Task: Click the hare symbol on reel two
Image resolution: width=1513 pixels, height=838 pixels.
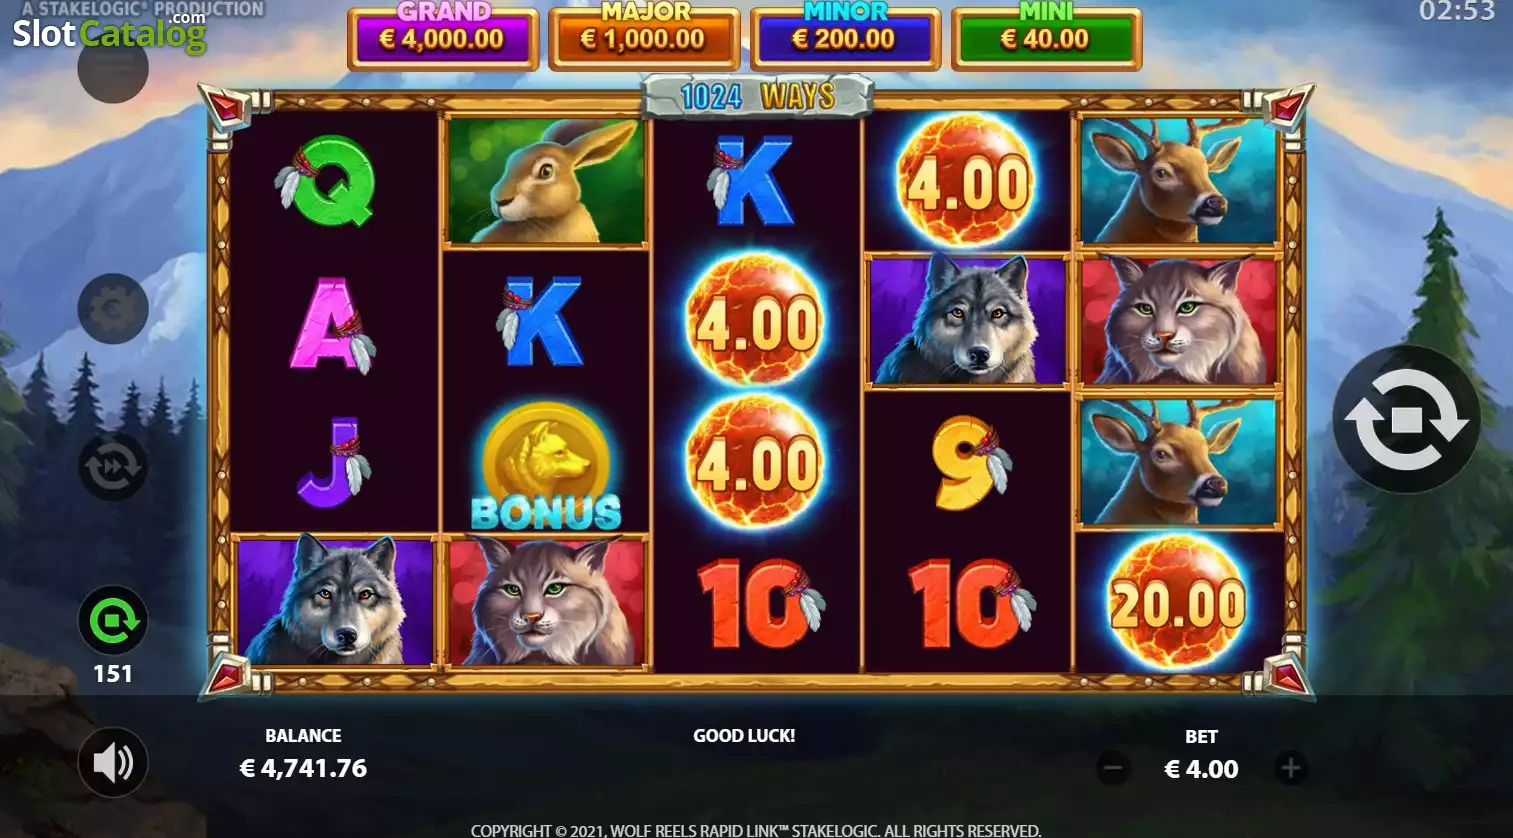Action: point(546,181)
